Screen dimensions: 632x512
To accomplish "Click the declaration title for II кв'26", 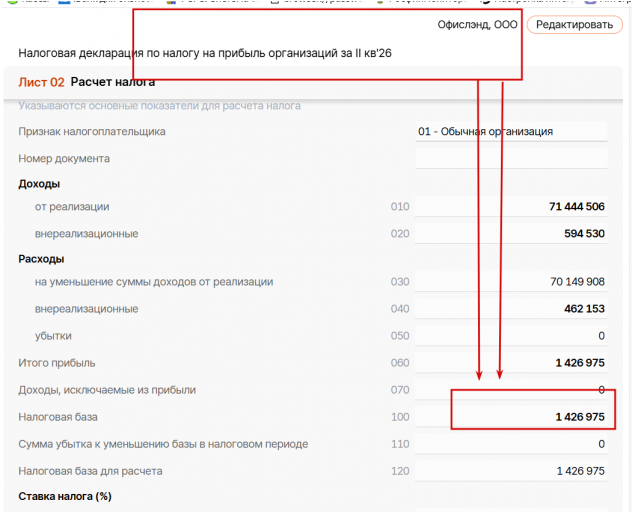I will pyautogui.click(x=205, y=53).
